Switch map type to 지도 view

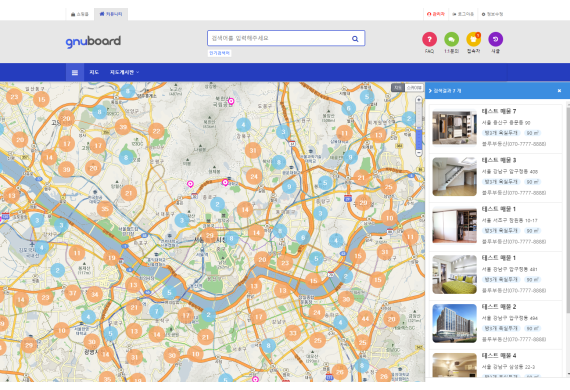point(398,88)
